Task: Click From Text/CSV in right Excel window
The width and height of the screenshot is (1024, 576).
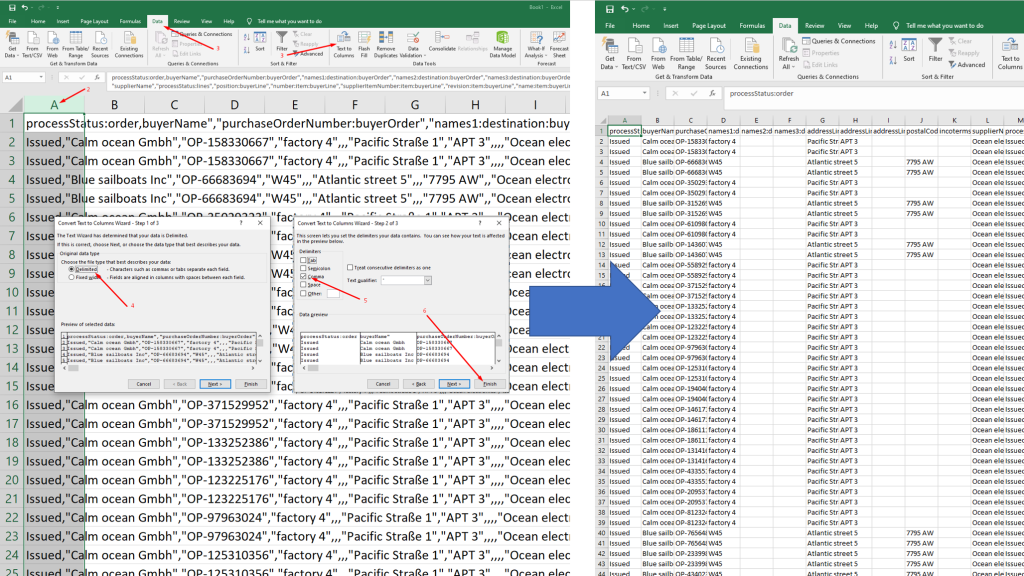Action: pyautogui.click(x=633, y=54)
